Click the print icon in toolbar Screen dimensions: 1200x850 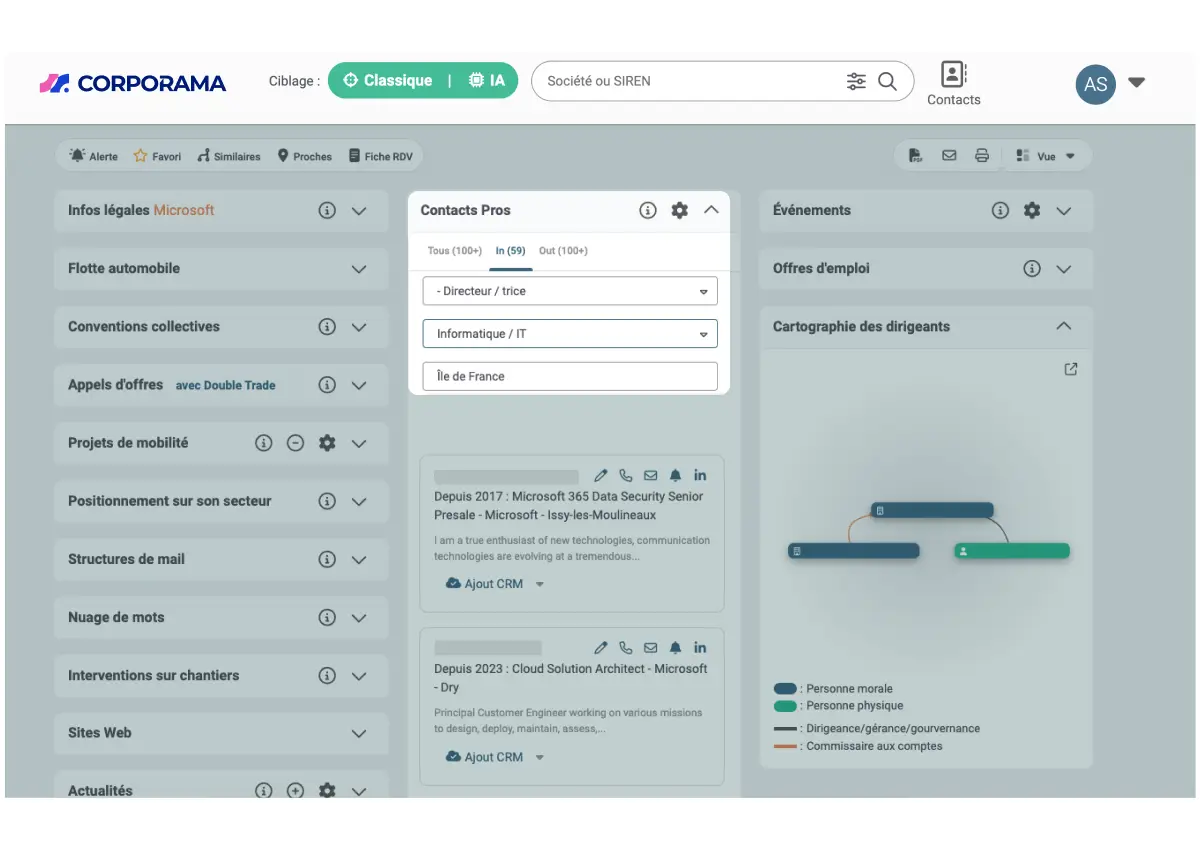pyautogui.click(x=982, y=156)
